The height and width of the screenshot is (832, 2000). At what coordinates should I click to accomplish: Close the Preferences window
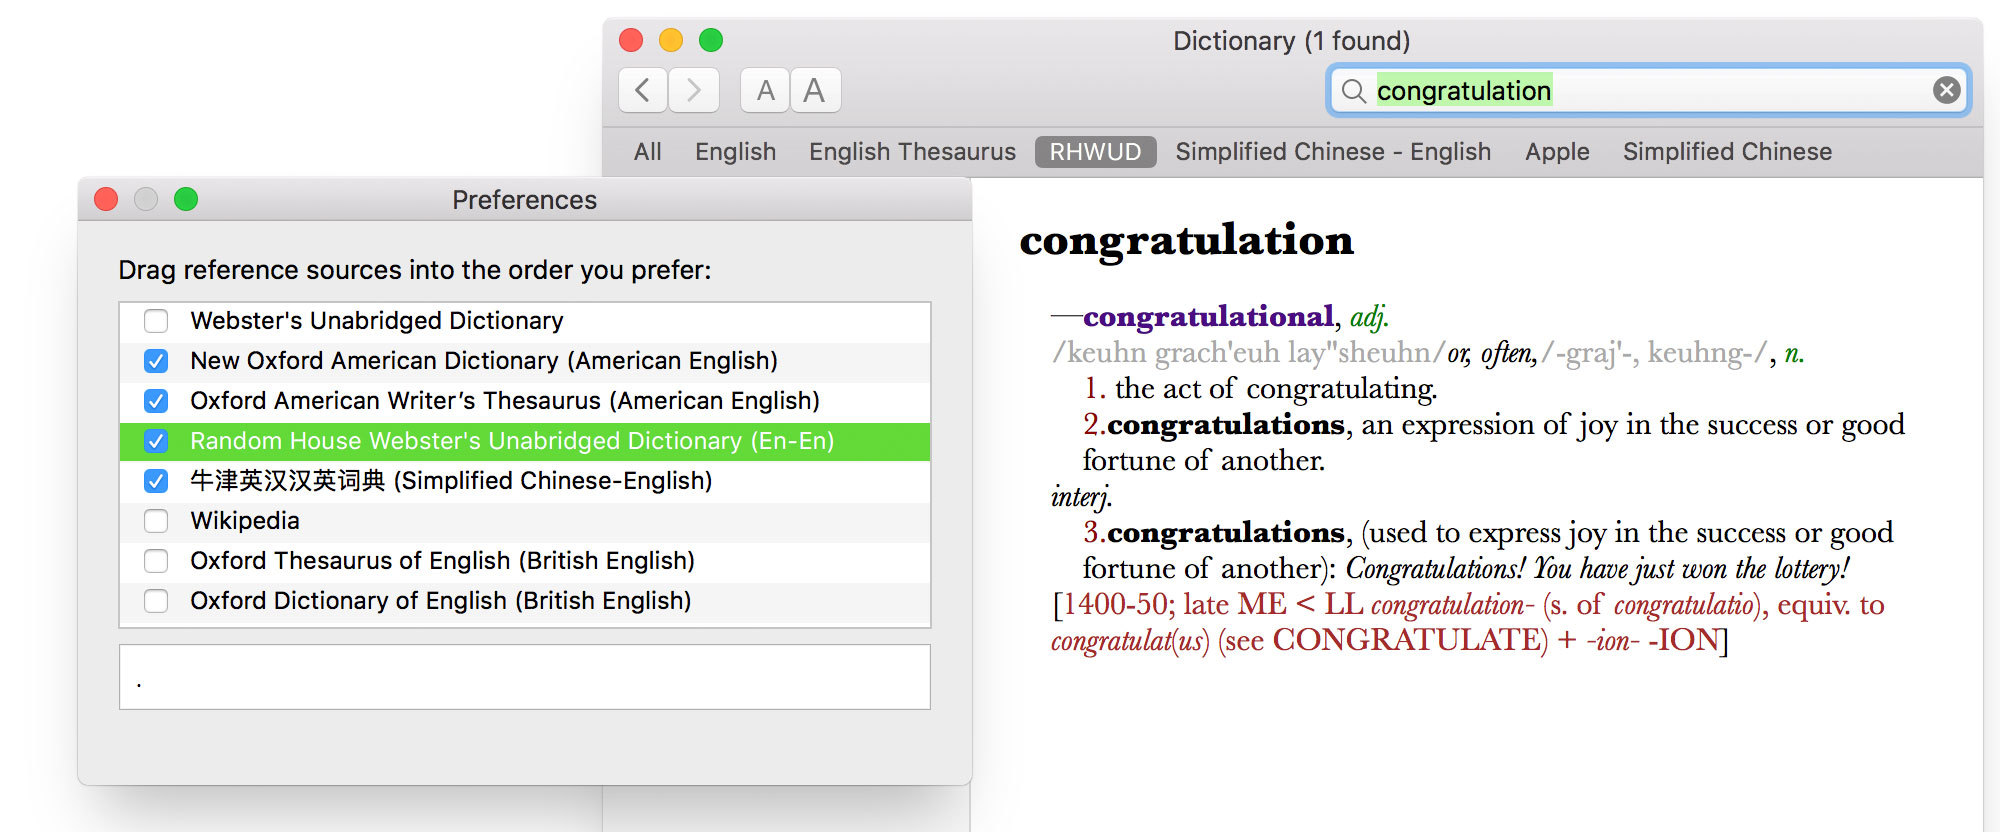point(106,199)
